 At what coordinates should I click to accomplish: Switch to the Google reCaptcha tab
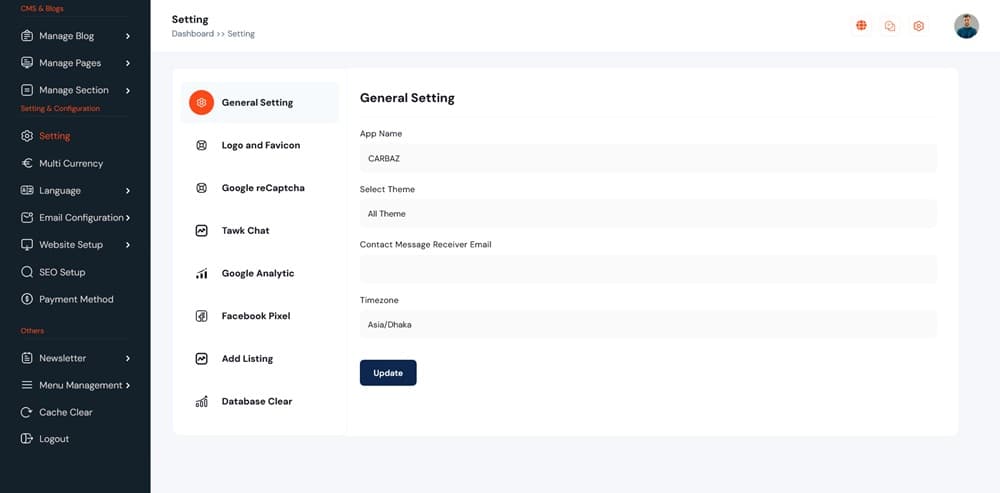(262, 188)
